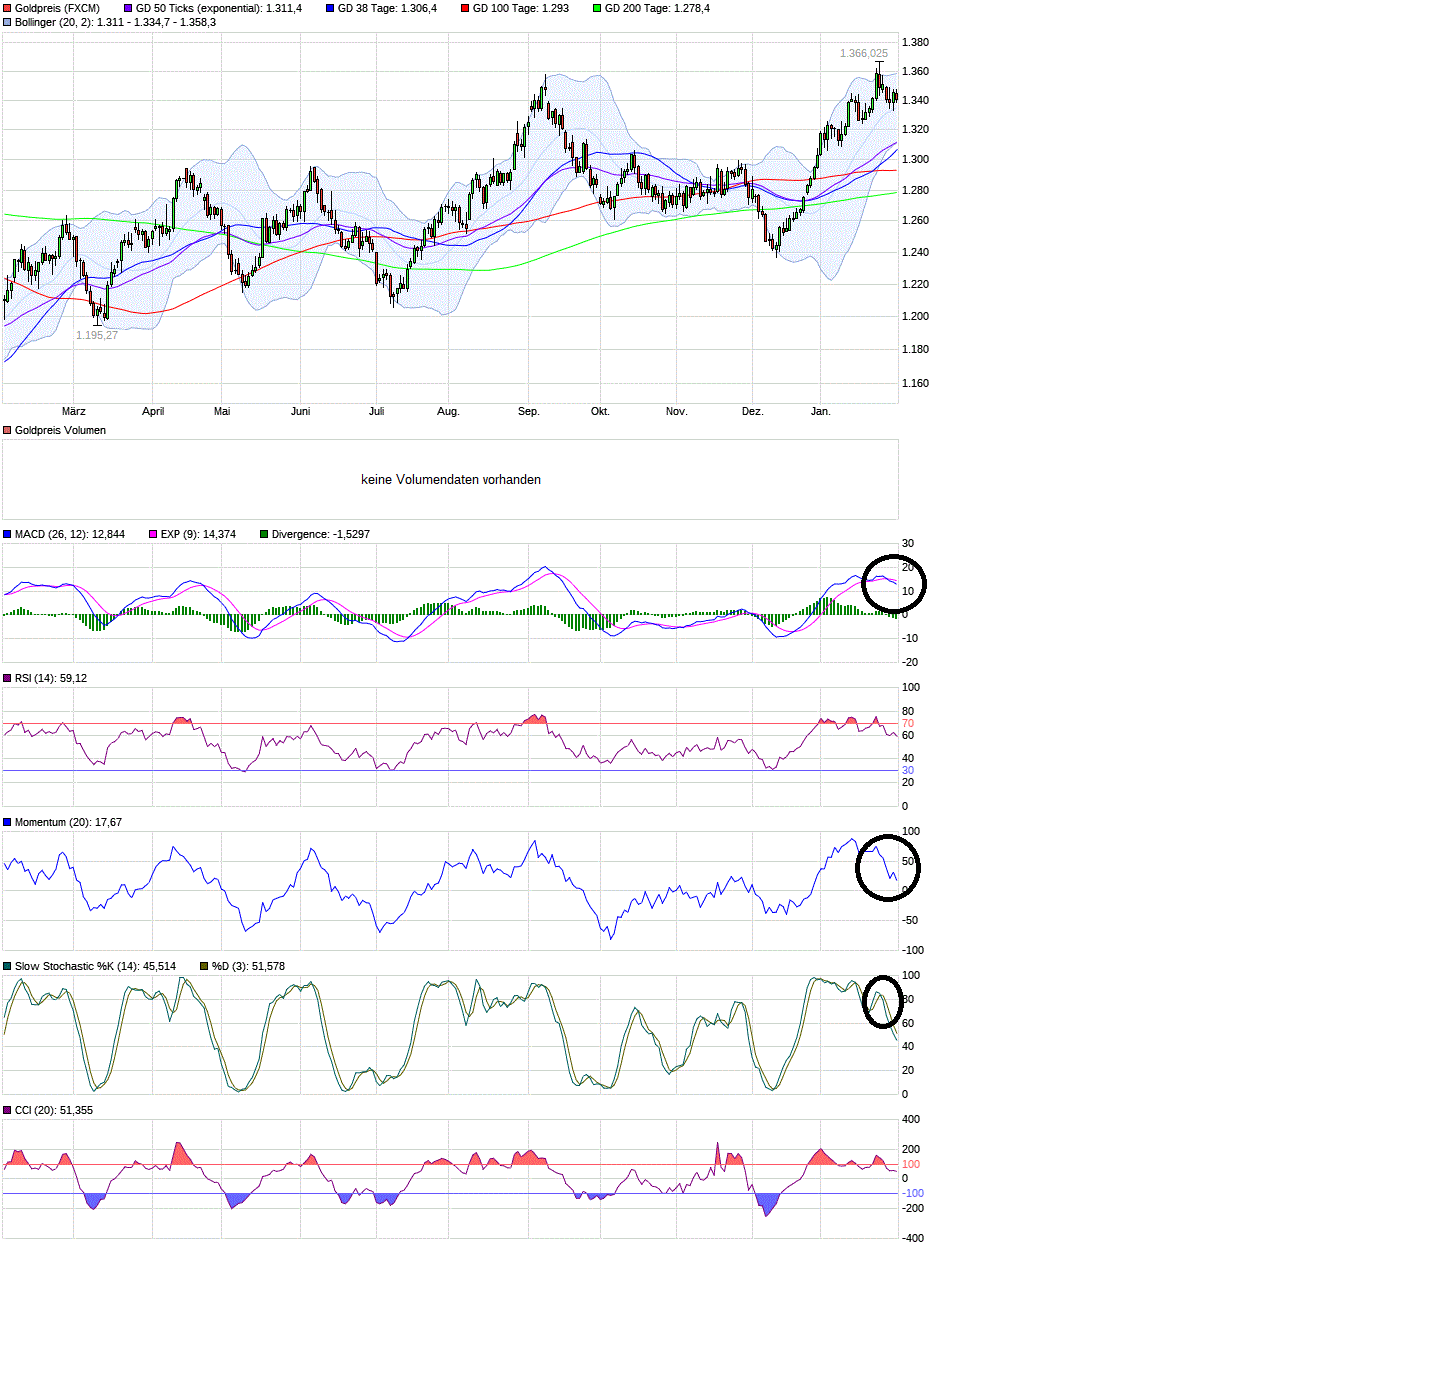This screenshot has height=1390, width=1450.
Task: Click the blue MACD legend swatch
Action: (7, 534)
